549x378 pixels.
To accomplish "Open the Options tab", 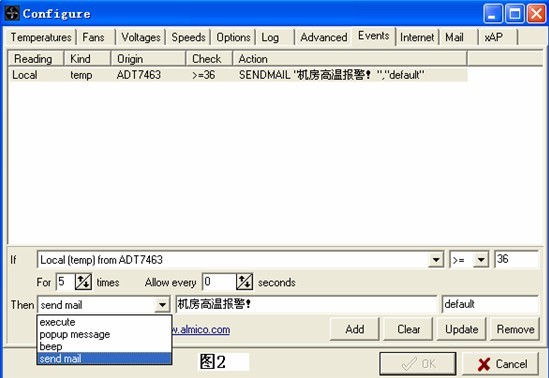I will tap(233, 37).
